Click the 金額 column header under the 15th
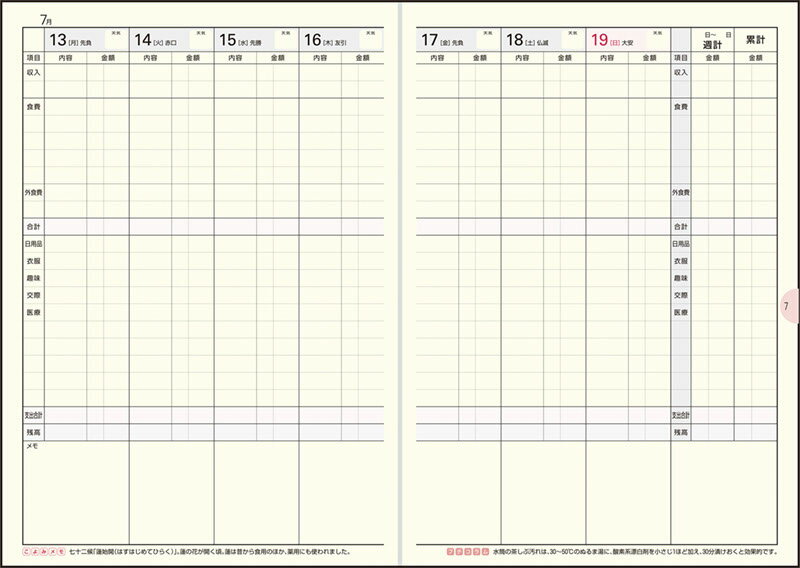 [278, 58]
